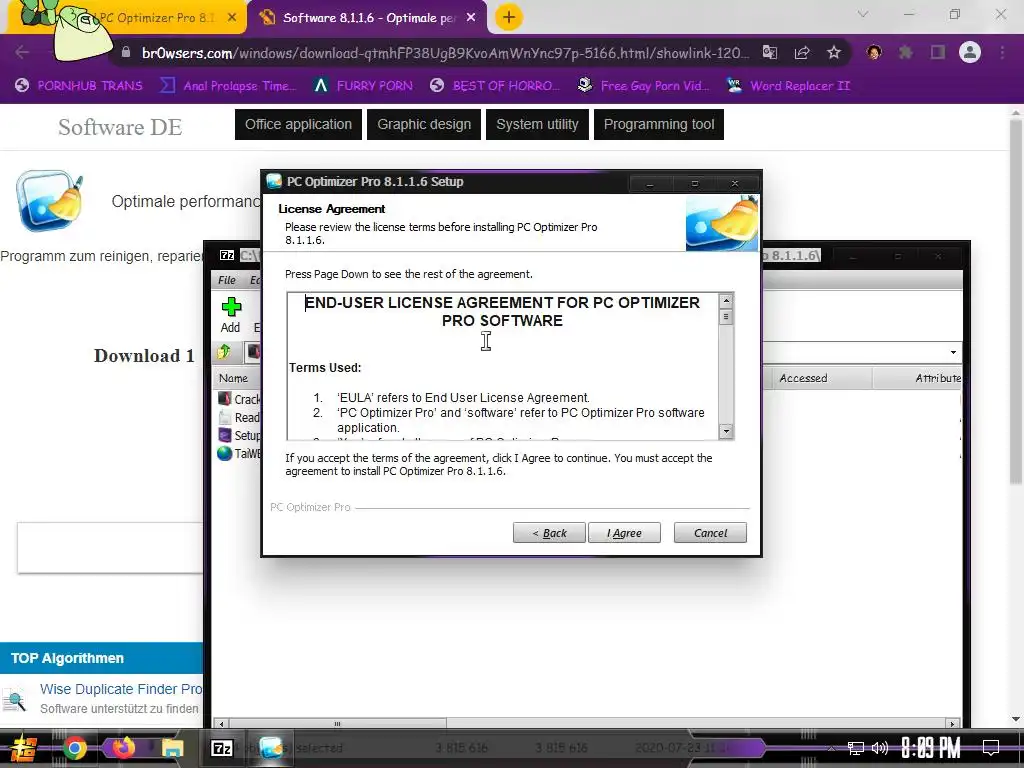Click the translate page icon

[x=770, y=52]
